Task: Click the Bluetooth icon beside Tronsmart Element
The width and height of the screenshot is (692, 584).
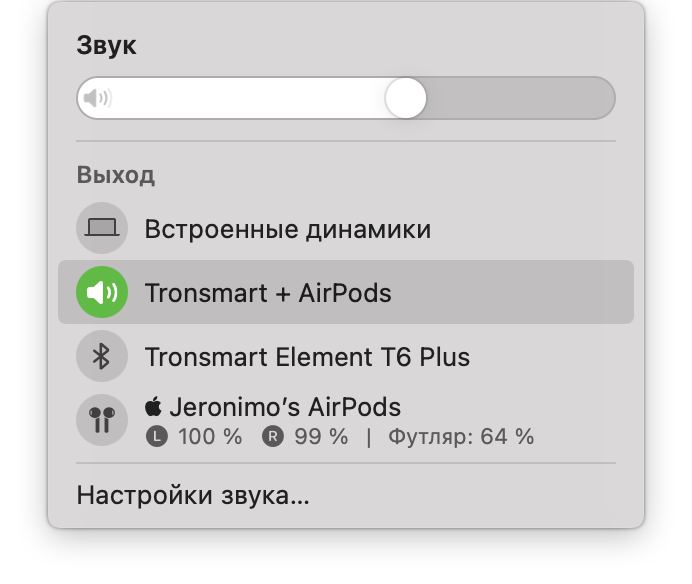Action: pos(102,357)
